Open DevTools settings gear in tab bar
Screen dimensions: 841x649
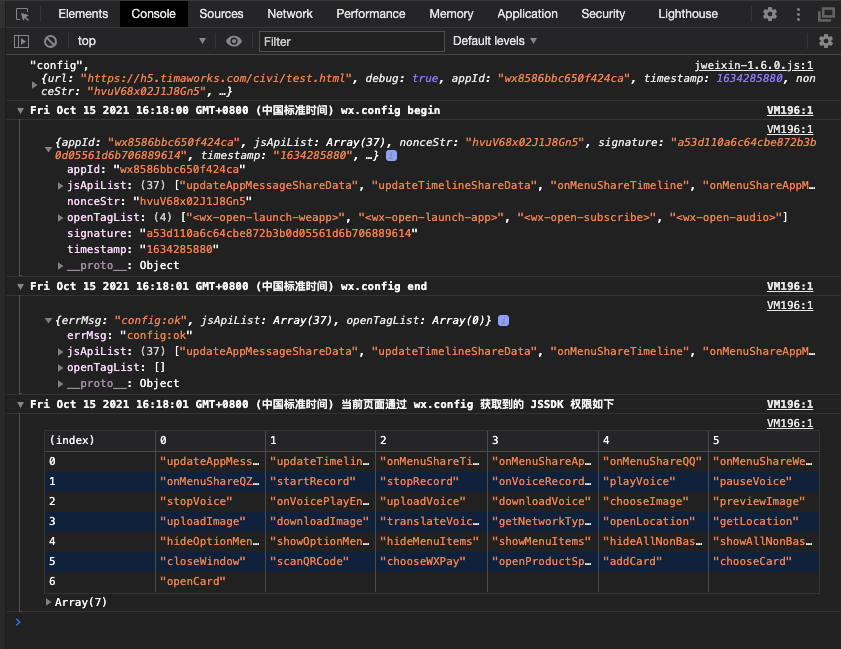point(769,14)
